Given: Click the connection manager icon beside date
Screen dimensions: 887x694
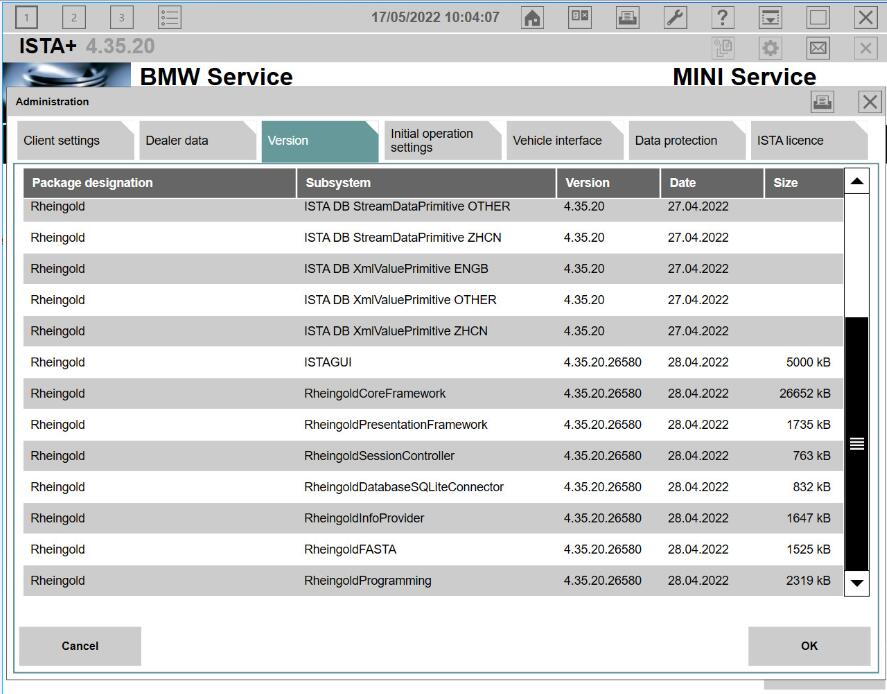Looking at the screenshot, I should click(x=580, y=18).
